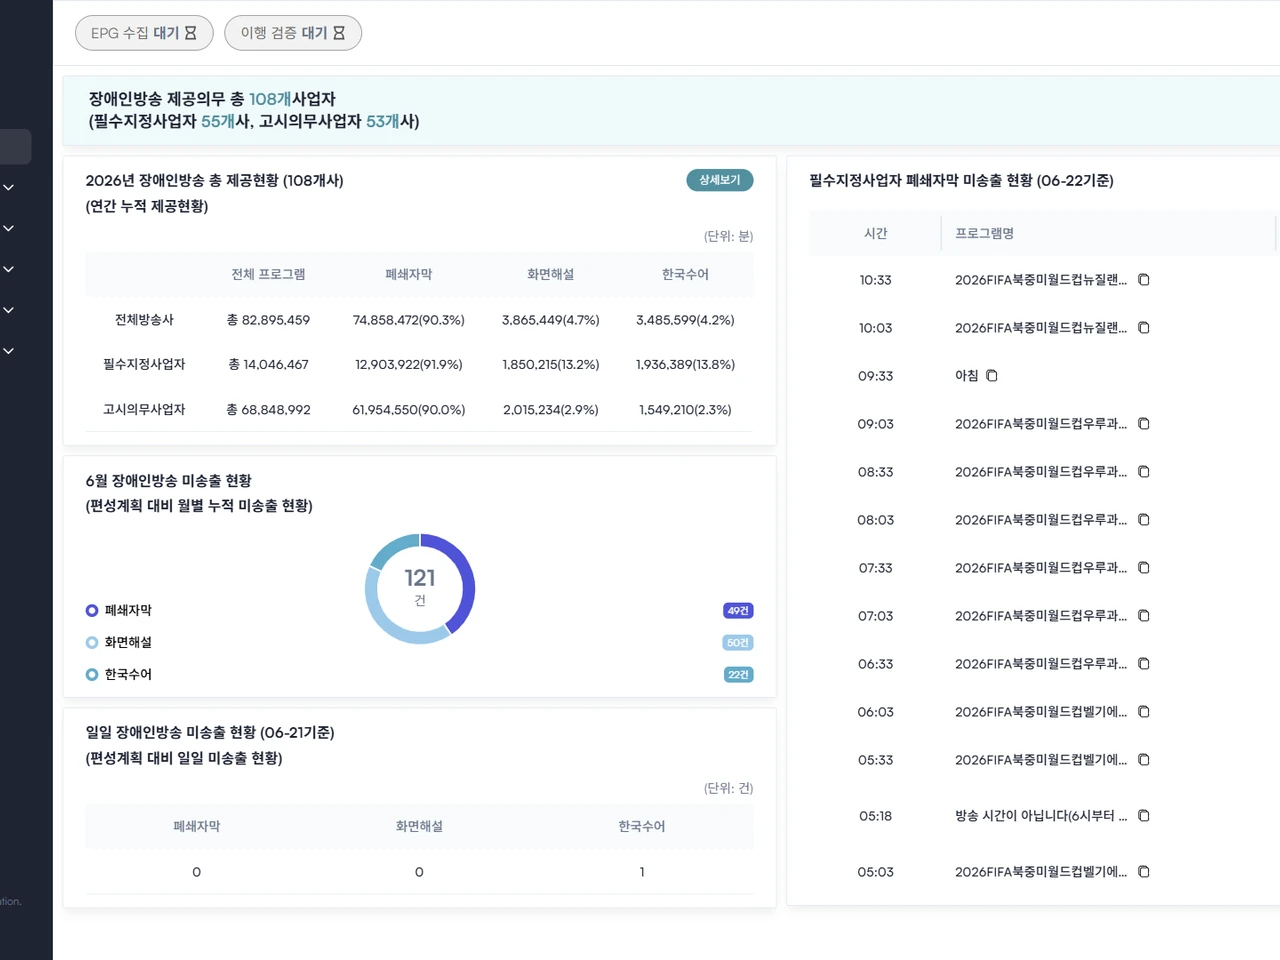This screenshot has height=960, width=1280.
Task: Toggle the 폐쇄자막 legend item in donut chart
Action: coord(119,610)
